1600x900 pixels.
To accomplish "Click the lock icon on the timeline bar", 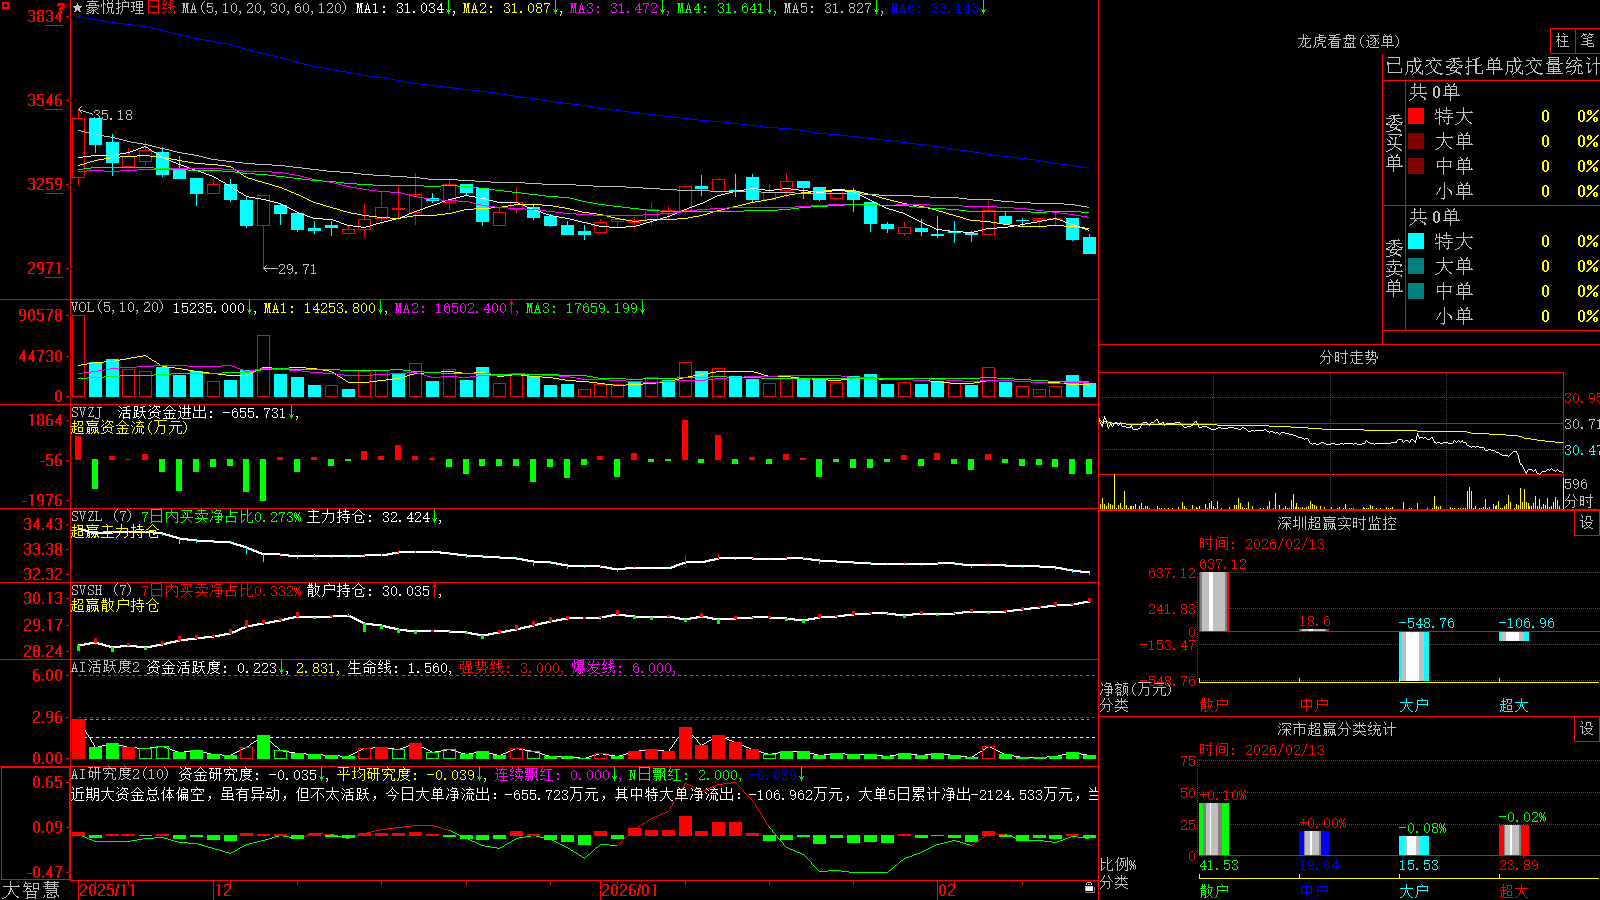I will pyautogui.click(x=1089, y=888).
